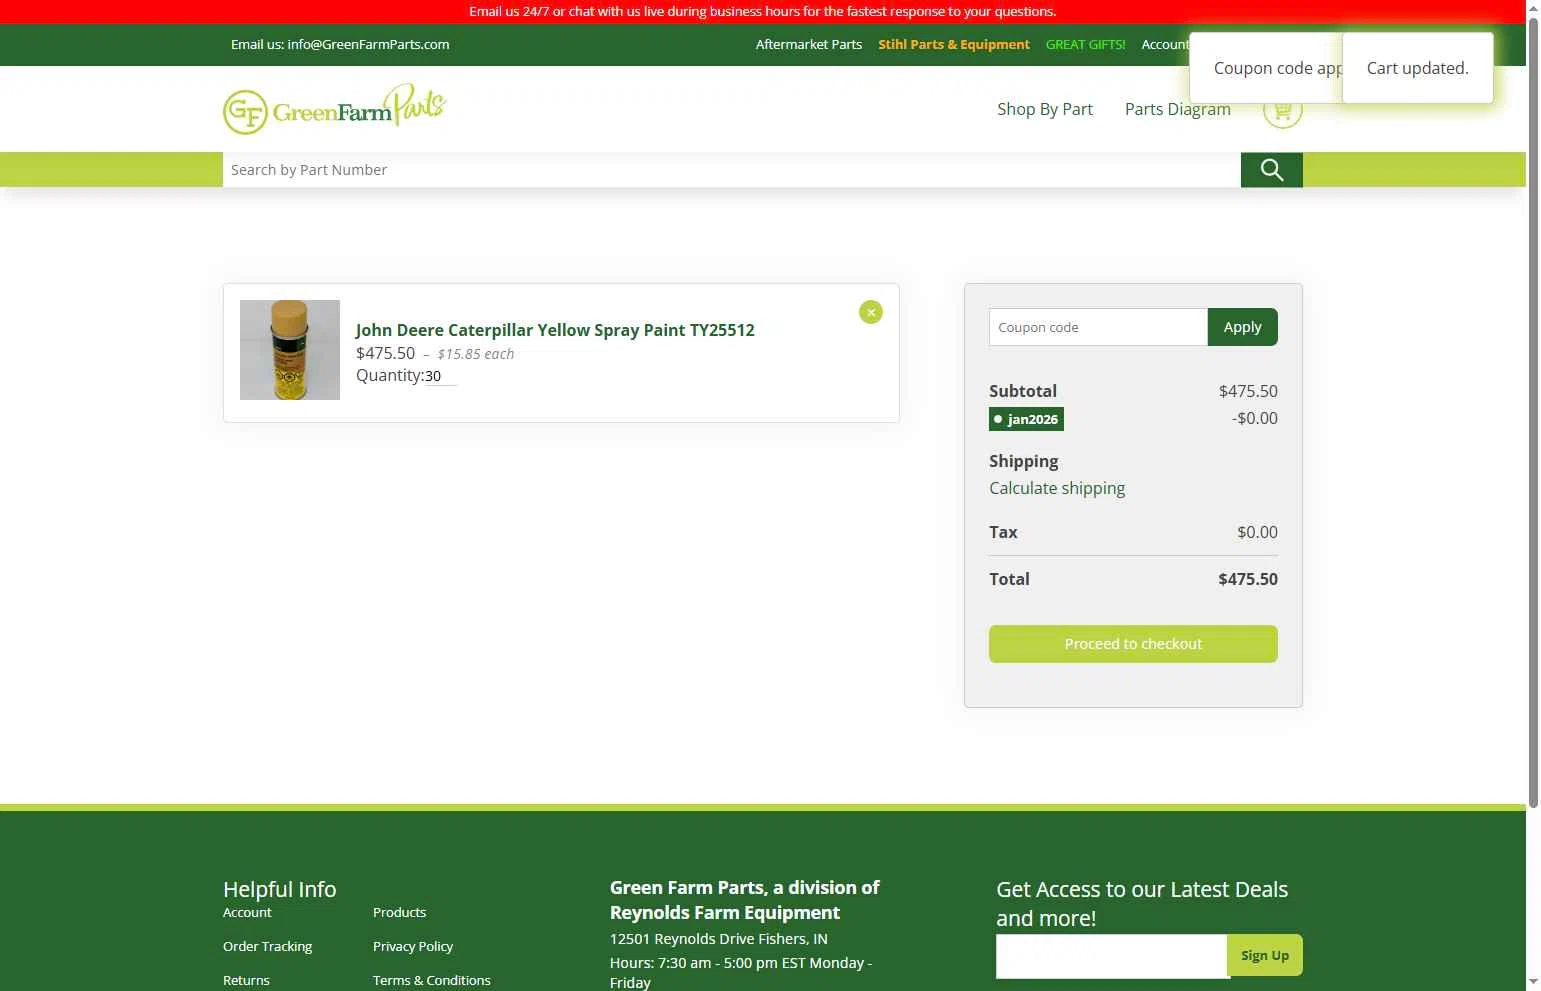The image size is (1541, 991).
Task: Open GREAT GIFTS! menu item
Action: (x=1085, y=44)
